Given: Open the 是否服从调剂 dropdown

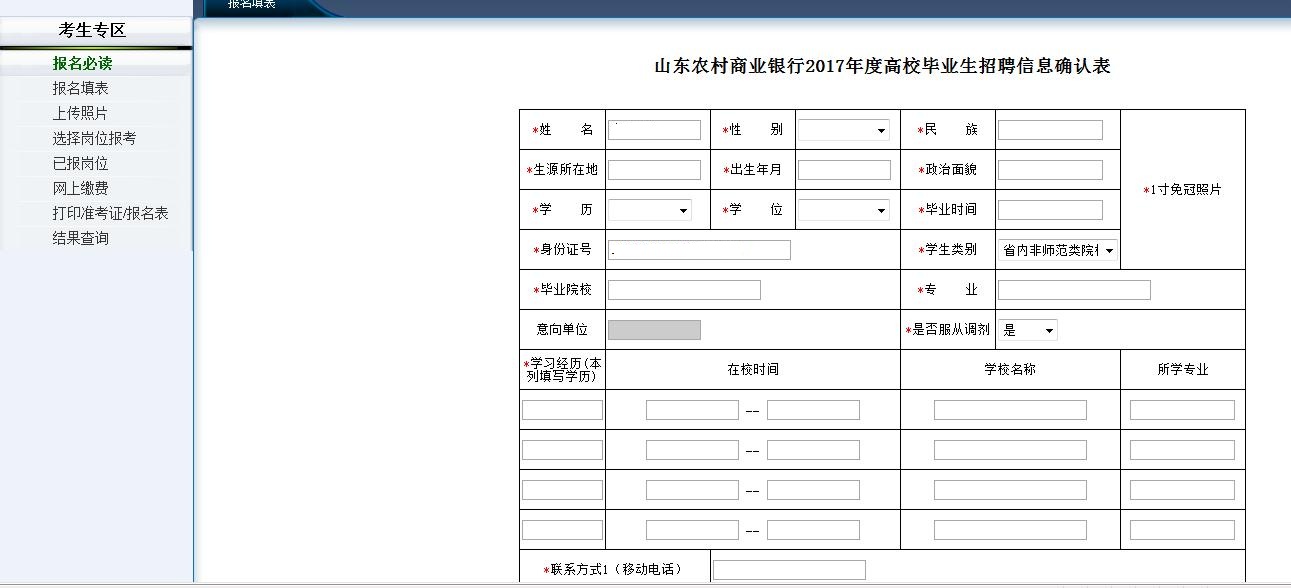Looking at the screenshot, I should 1027,330.
